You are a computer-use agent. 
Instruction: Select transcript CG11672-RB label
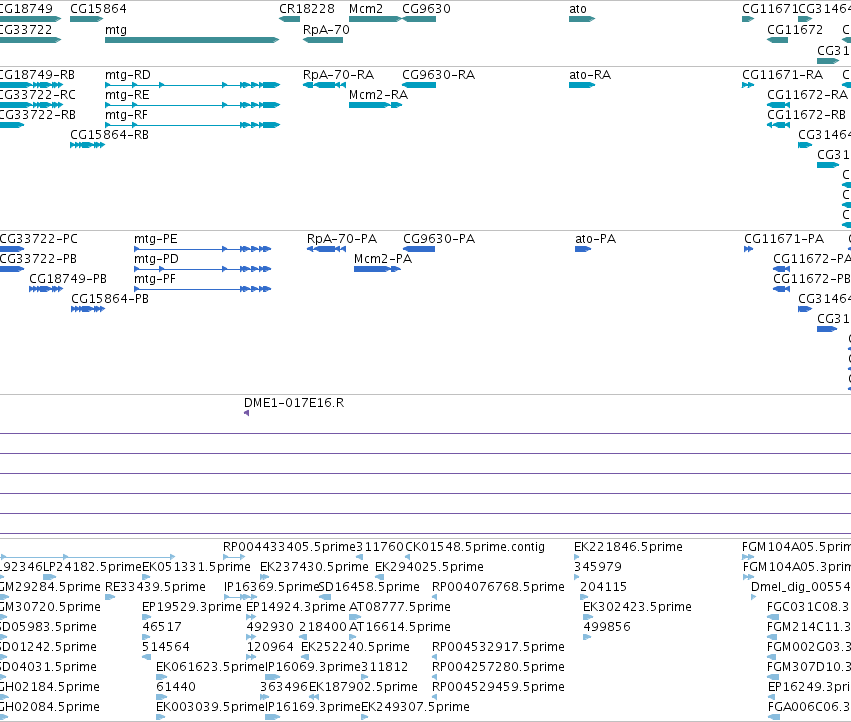(x=806, y=115)
